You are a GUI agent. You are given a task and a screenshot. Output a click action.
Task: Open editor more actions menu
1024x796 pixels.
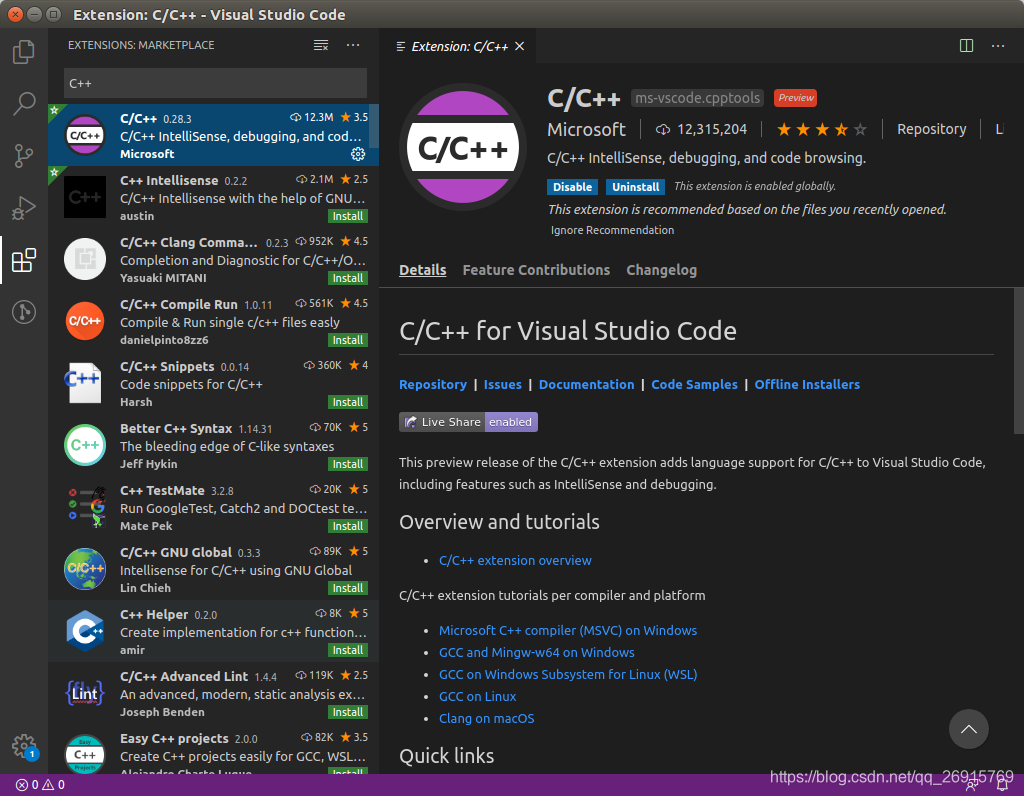click(x=998, y=46)
